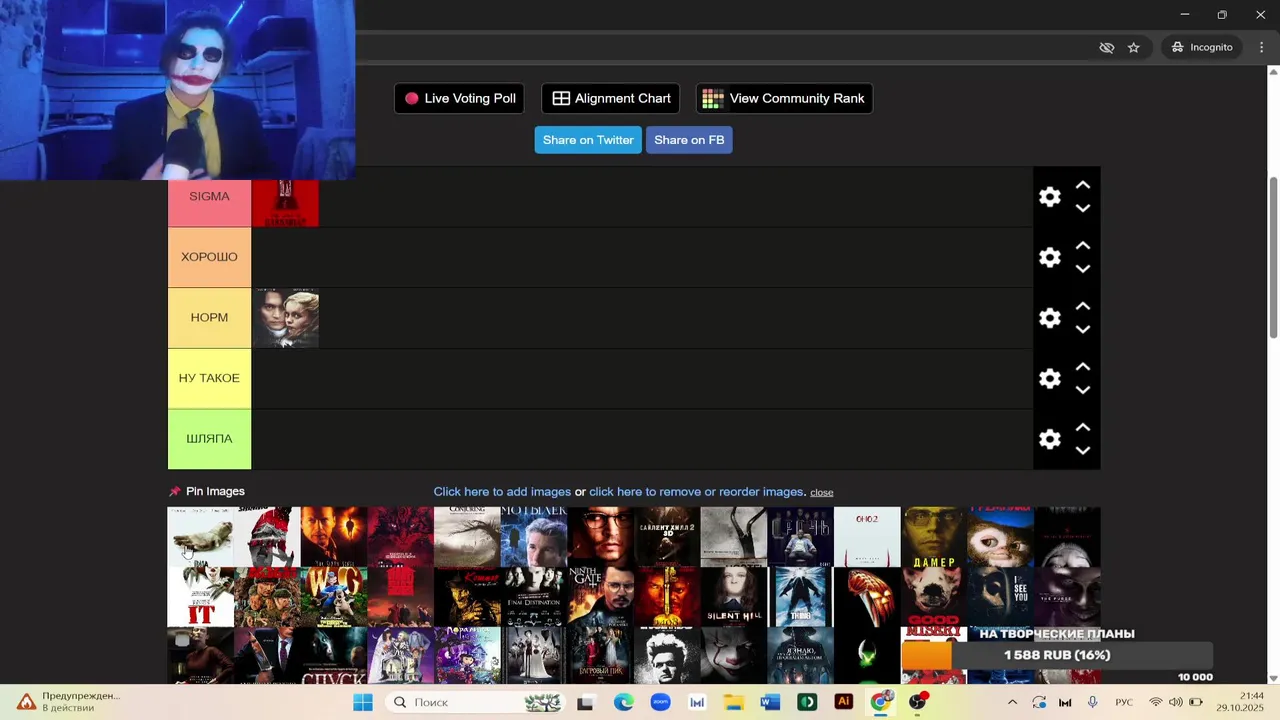Select the Halloween pumpkin poster thumbnail
The image size is (1280, 720).
[x=866, y=597]
